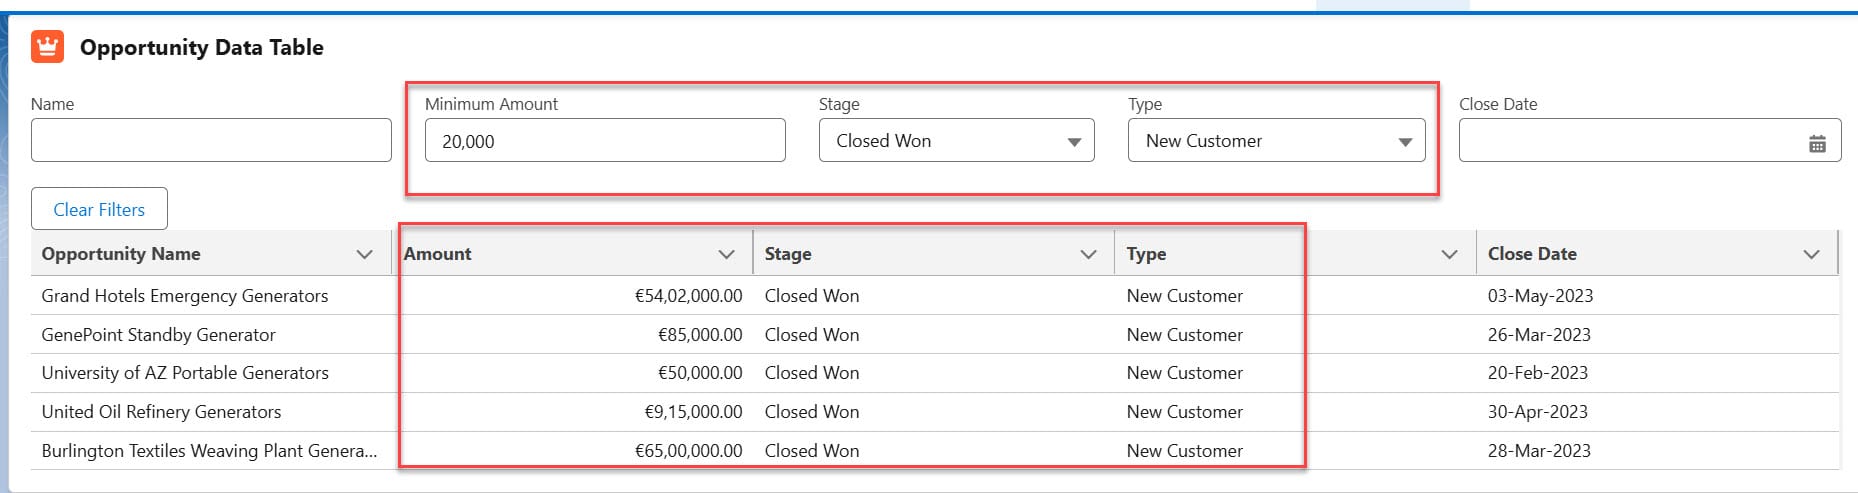Sort by the Opportunity Name column header

(121, 254)
